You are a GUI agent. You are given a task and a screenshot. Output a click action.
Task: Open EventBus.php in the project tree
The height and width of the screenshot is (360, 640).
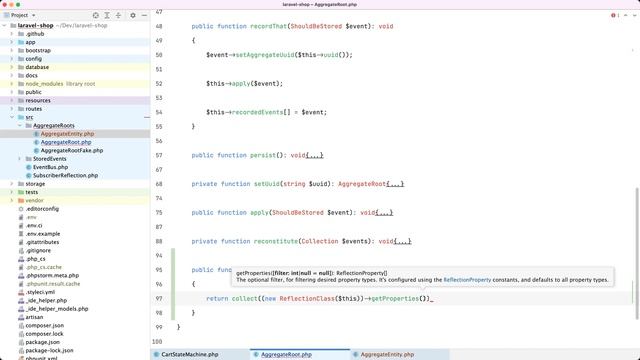pyautogui.click(x=50, y=167)
